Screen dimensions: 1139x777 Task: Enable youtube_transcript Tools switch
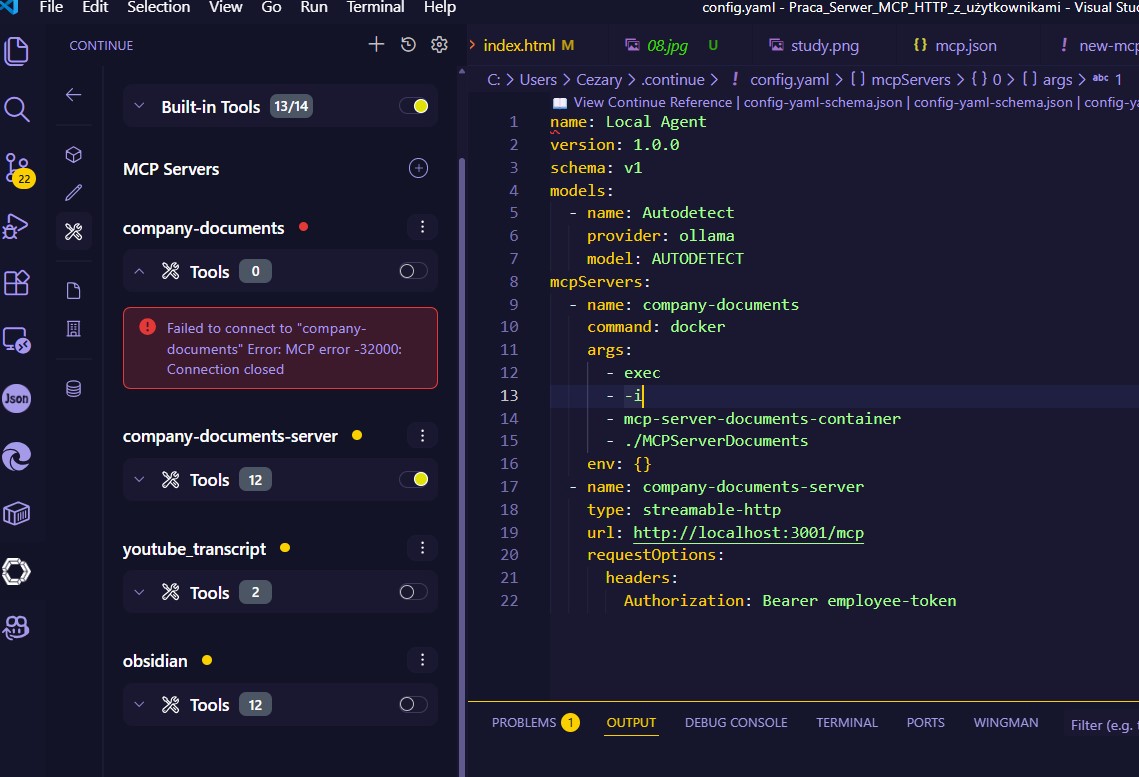tap(413, 592)
